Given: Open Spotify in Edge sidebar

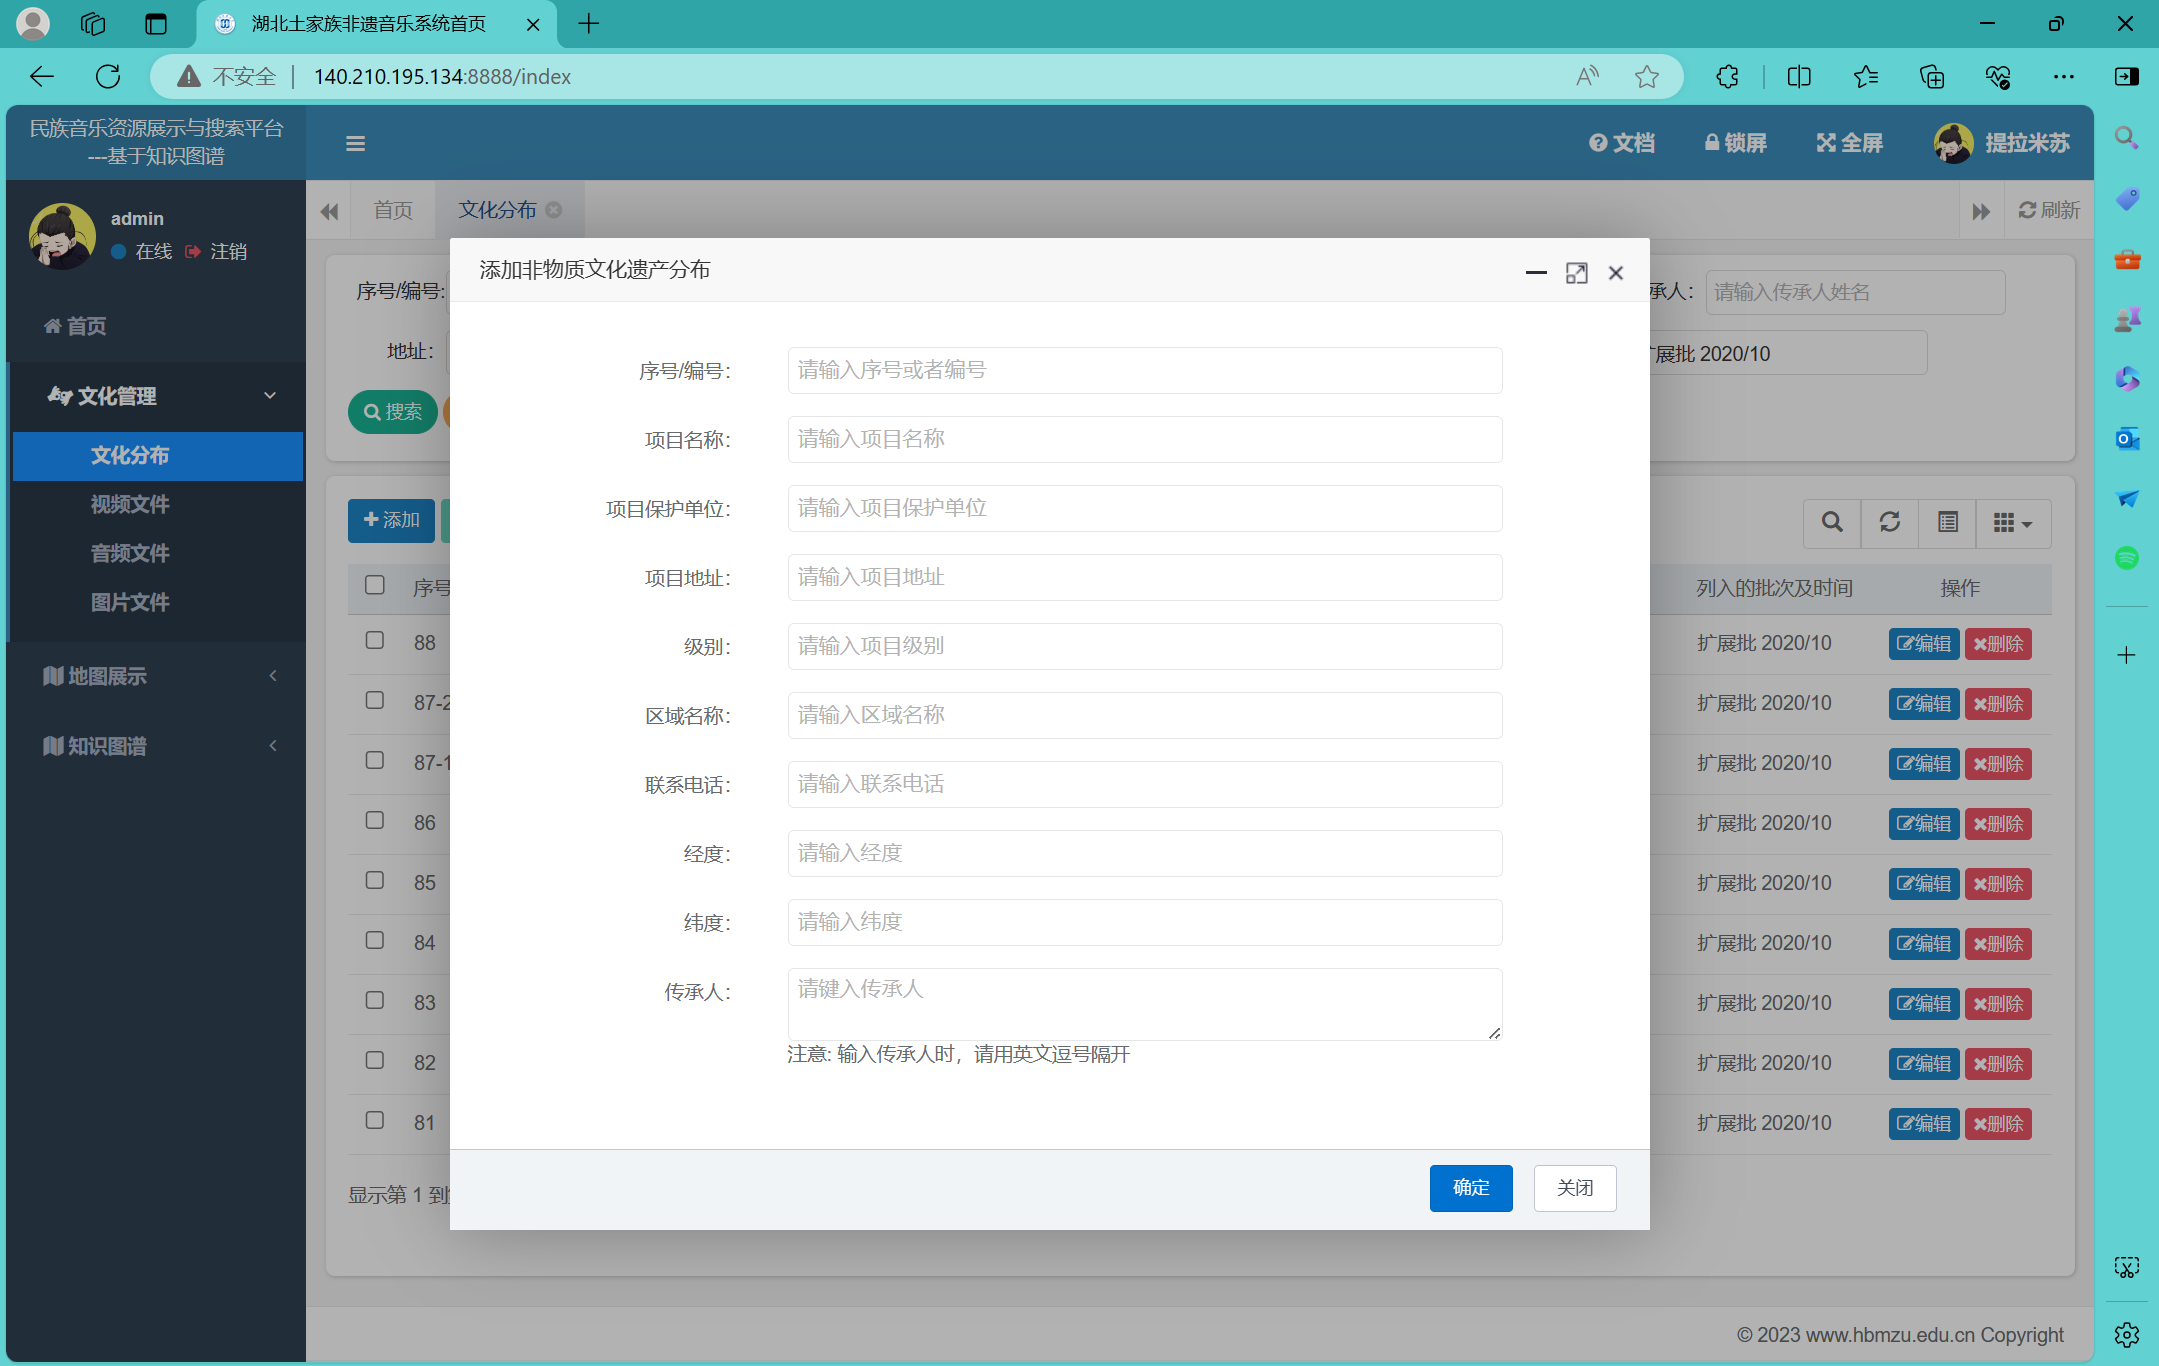Looking at the screenshot, I should click(x=2127, y=557).
